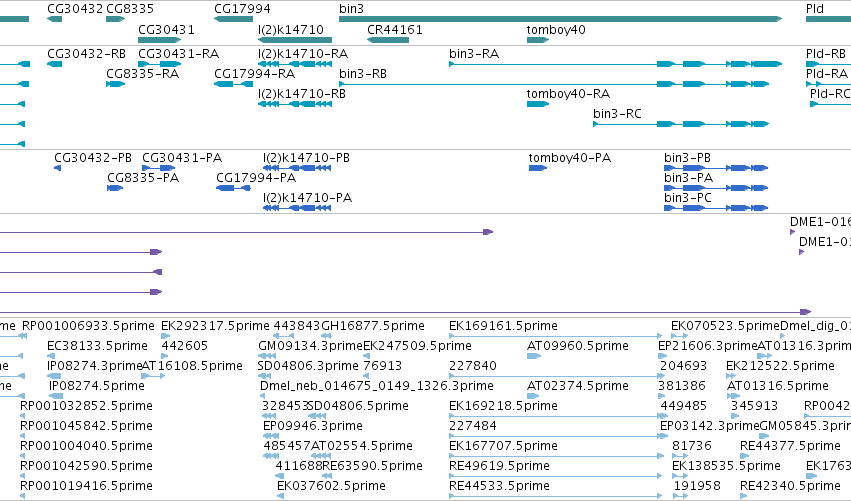Click the CG30432 gene label
Image resolution: width=851 pixels, height=501 pixels.
point(75,9)
